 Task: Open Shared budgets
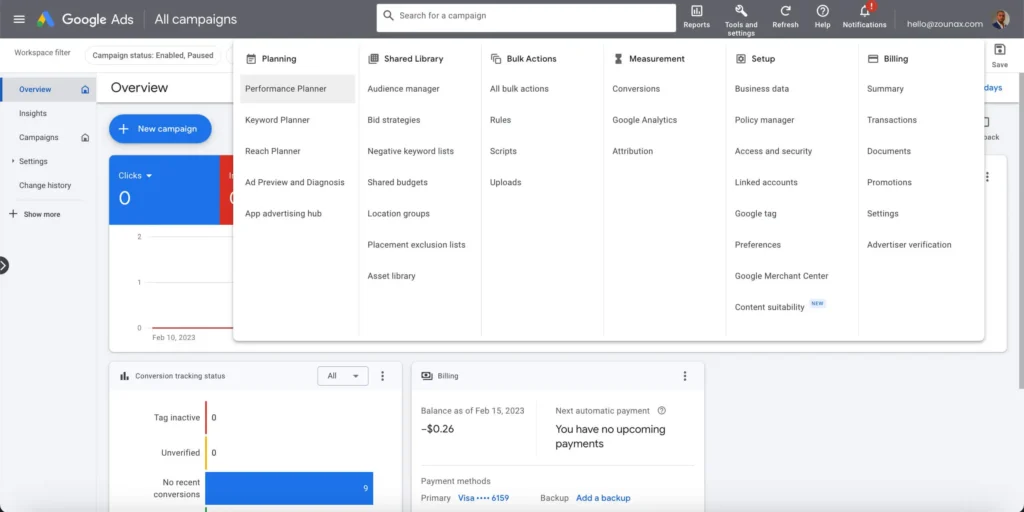[398, 183]
